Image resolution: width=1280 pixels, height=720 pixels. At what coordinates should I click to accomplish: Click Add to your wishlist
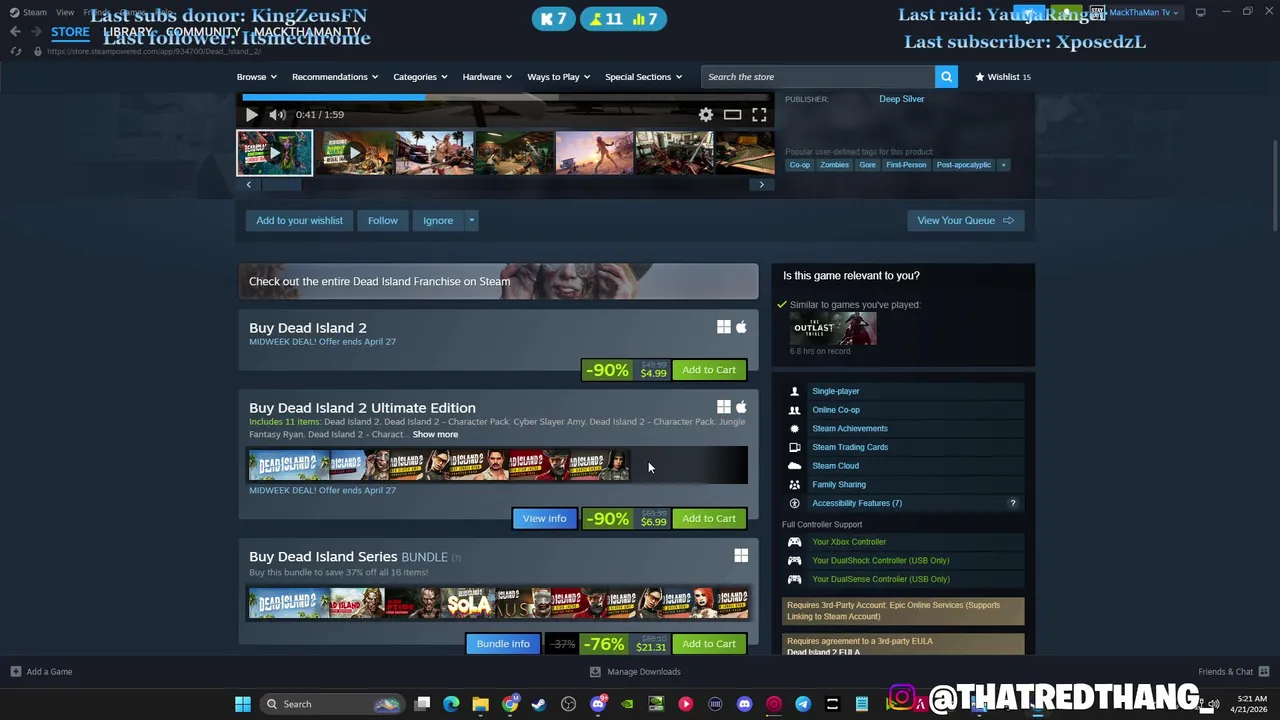299,221
